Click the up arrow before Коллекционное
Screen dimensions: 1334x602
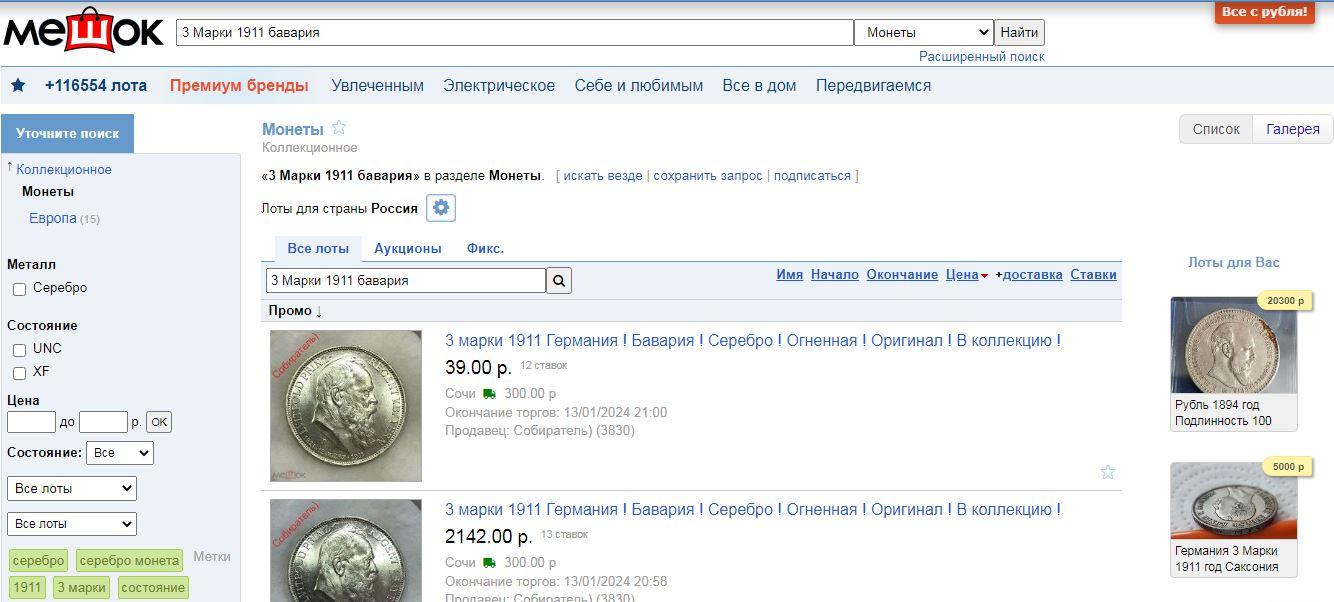tap(10, 168)
